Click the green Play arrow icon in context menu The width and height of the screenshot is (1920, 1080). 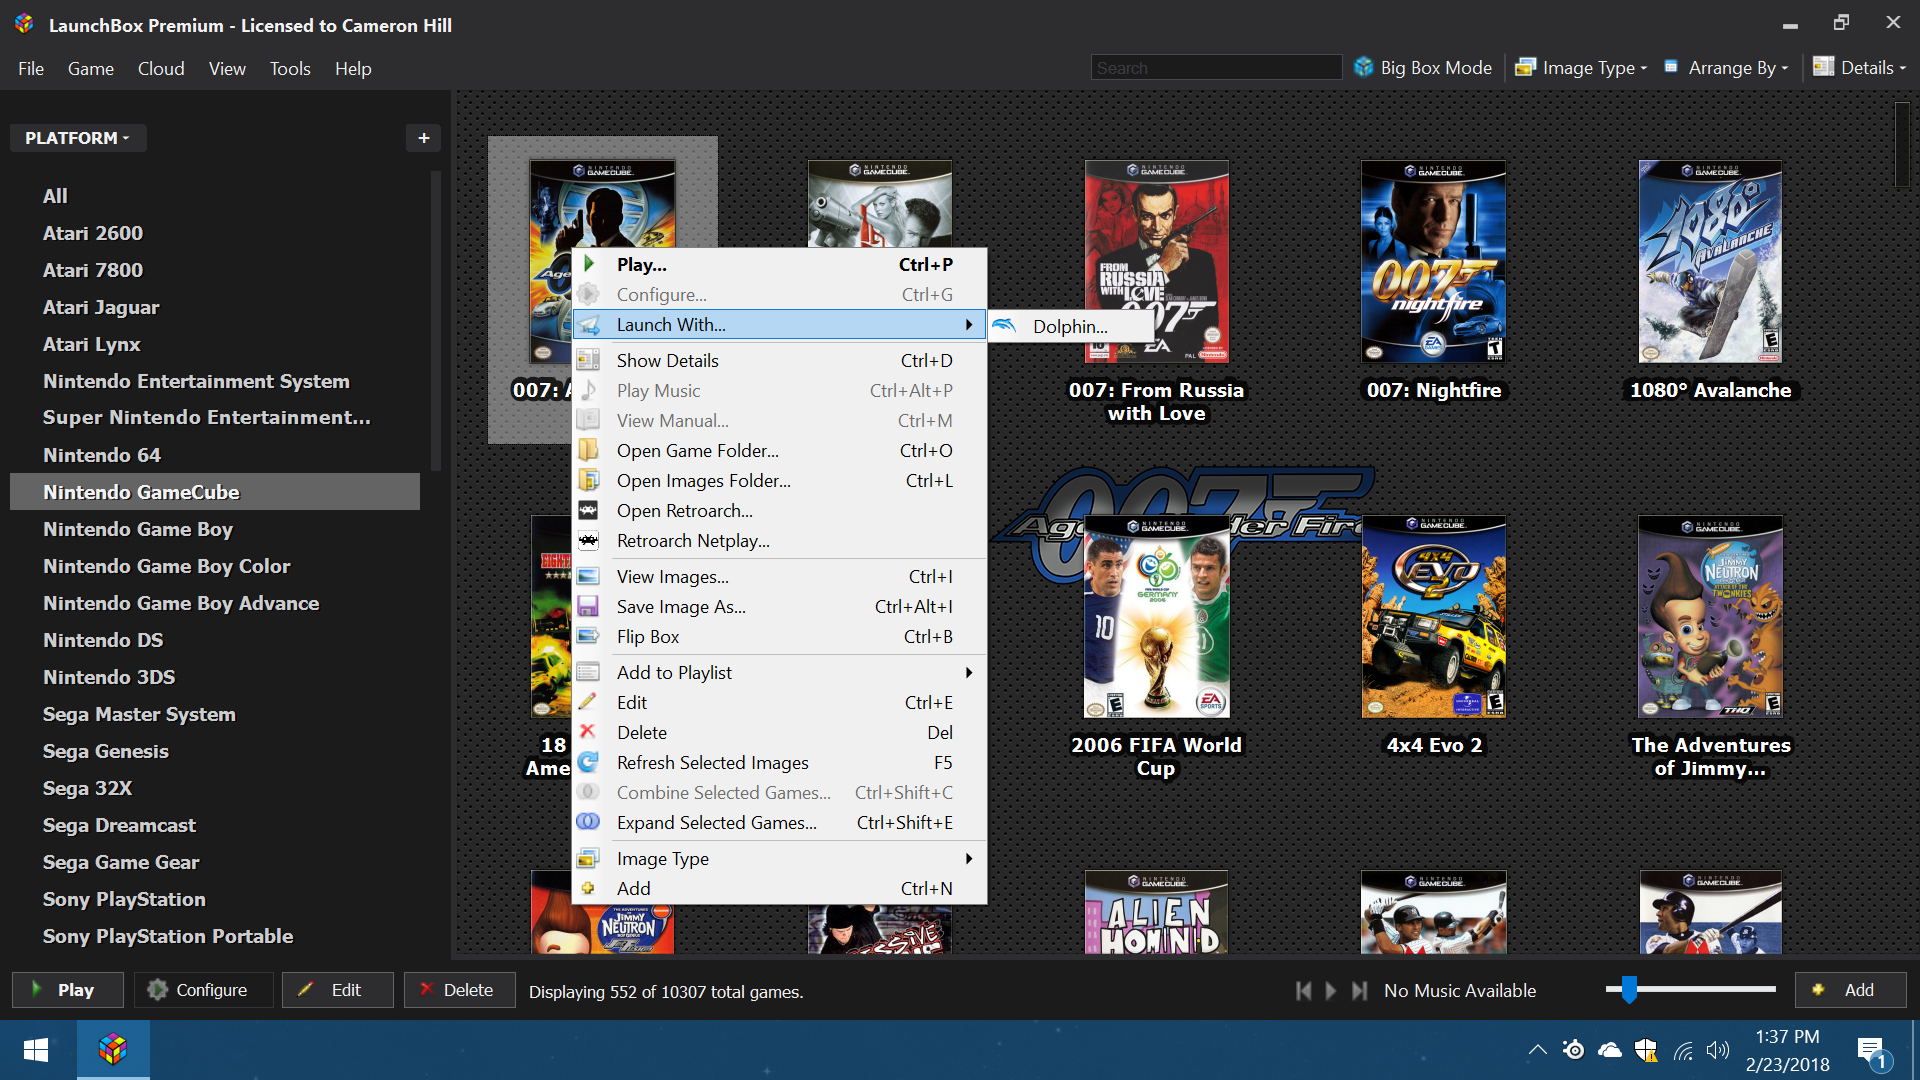tap(590, 264)
